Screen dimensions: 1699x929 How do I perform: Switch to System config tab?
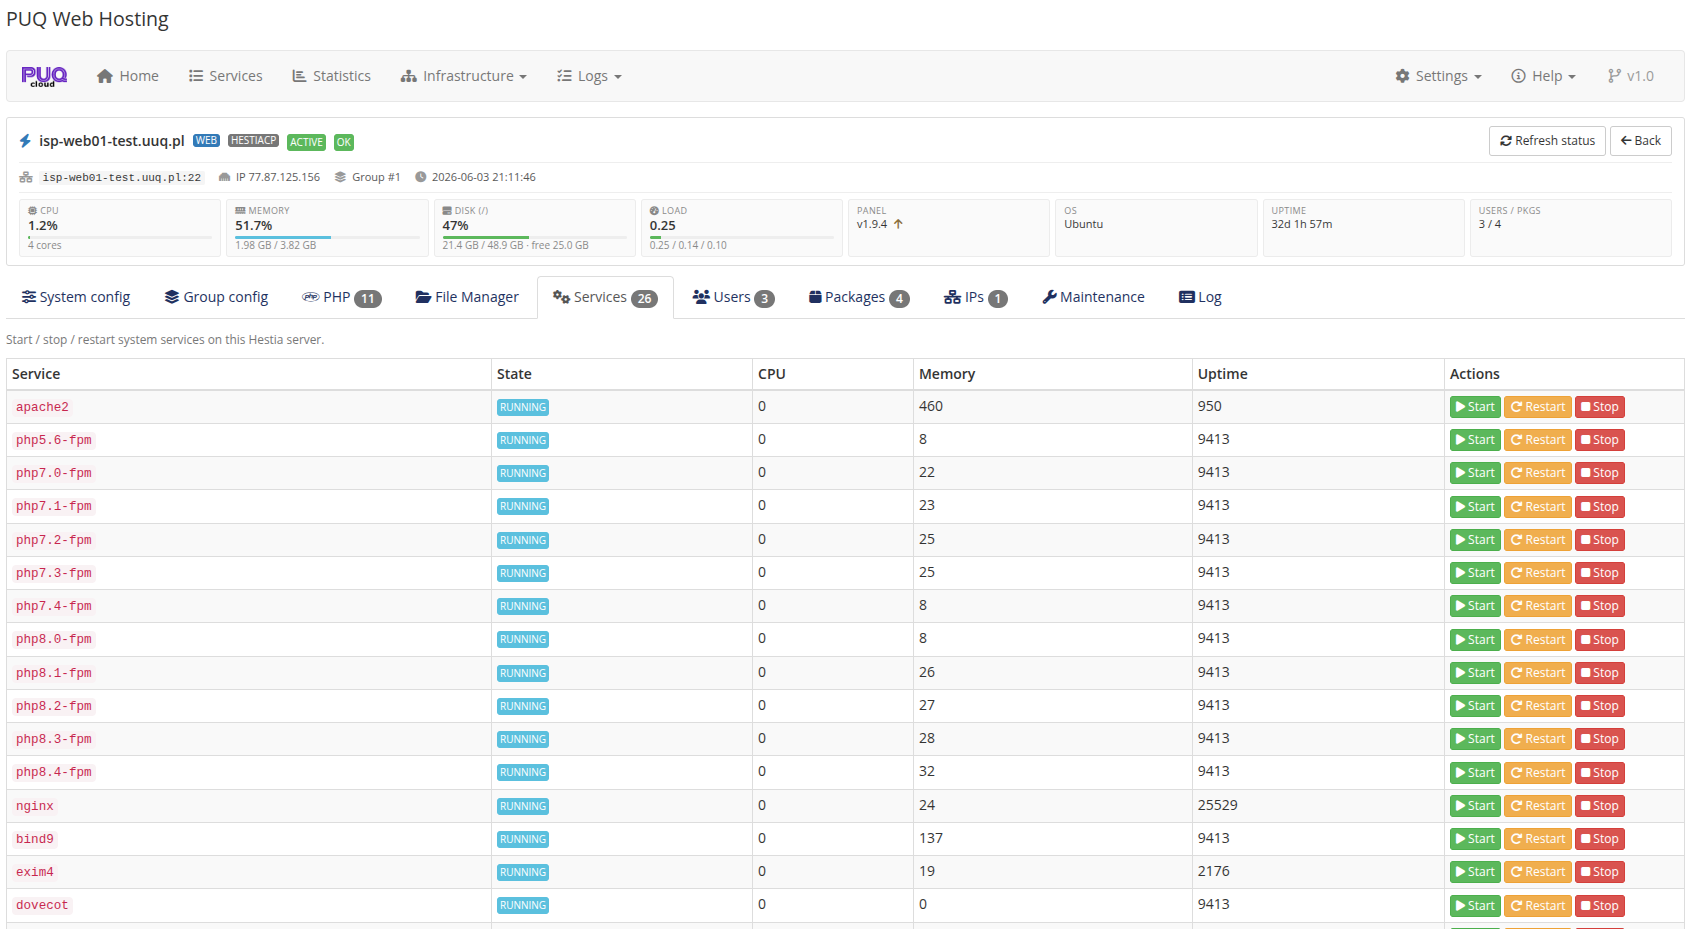[x=76, y=297]
